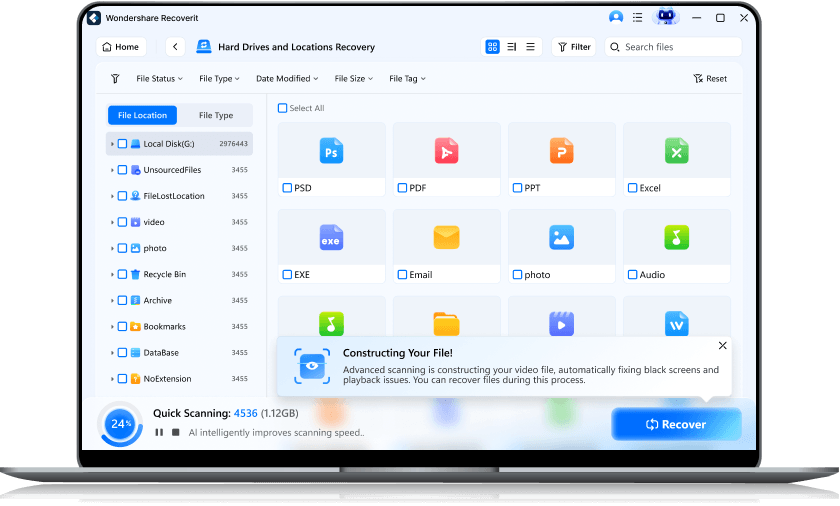Expand the UnsourcedFiles tree node
The height and width of the screenshot is (506, 840).
(x=112, y=170)
